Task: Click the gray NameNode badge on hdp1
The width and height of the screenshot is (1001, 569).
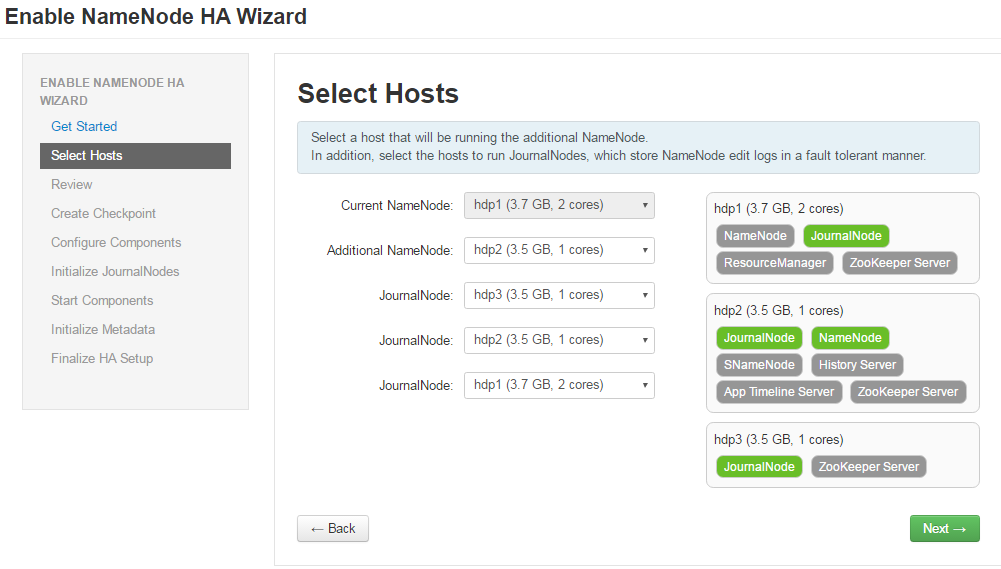Action: click(x=755, y=236)
